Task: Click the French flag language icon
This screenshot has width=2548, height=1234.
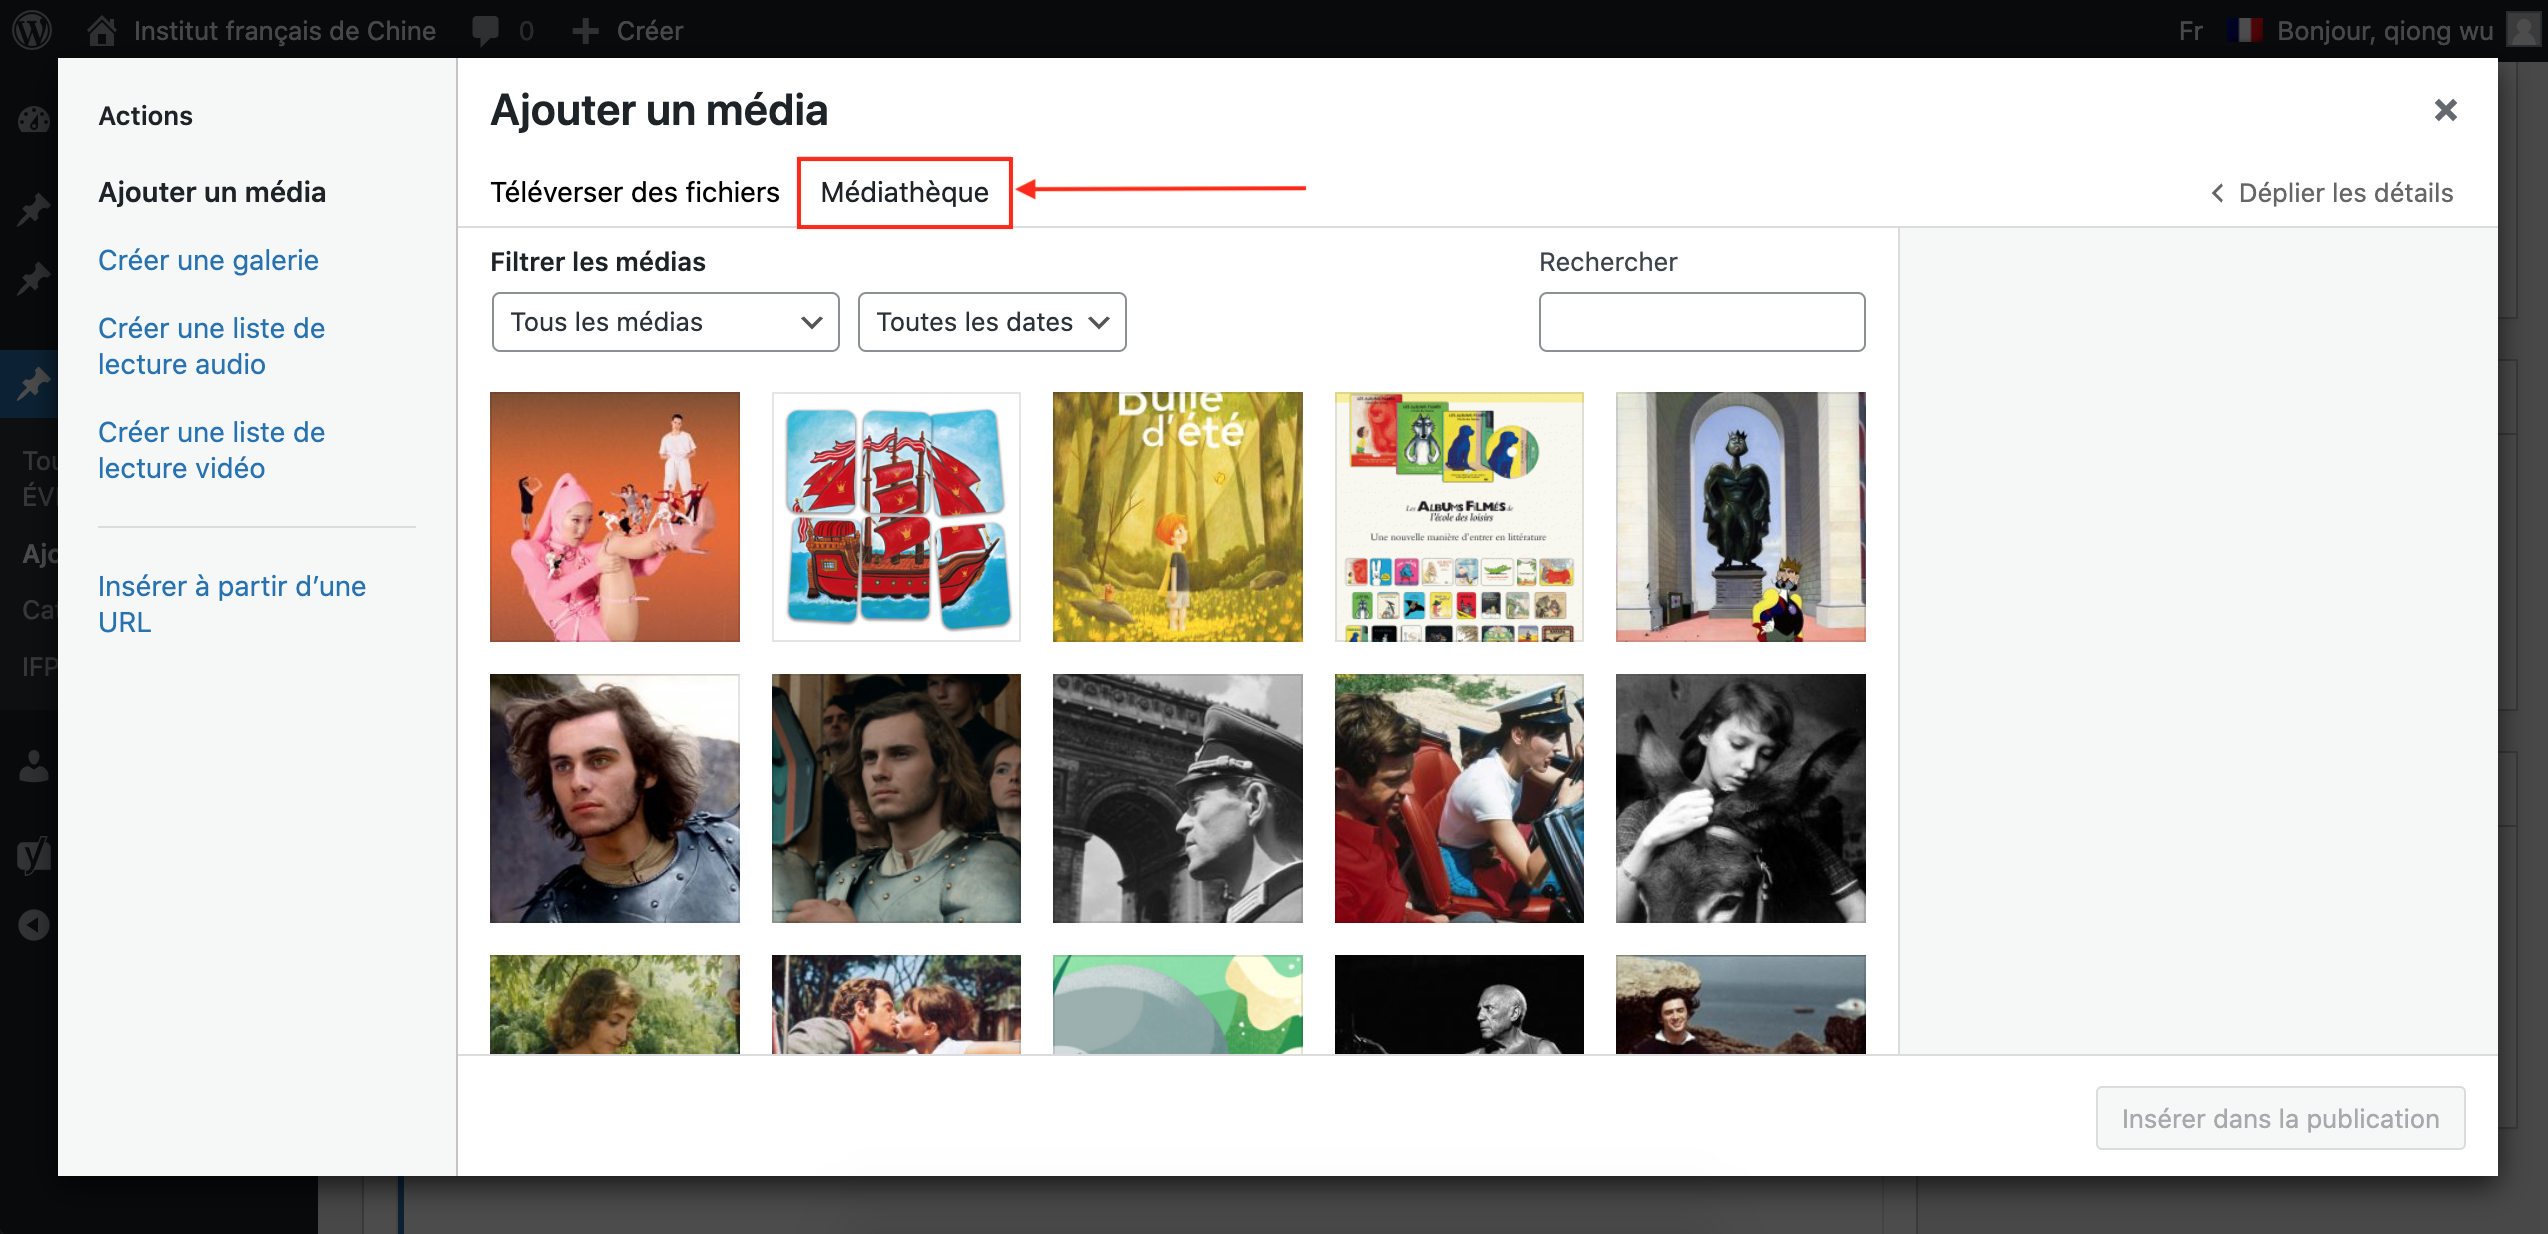Action: pyautogui.click(x=2245, y=30)
